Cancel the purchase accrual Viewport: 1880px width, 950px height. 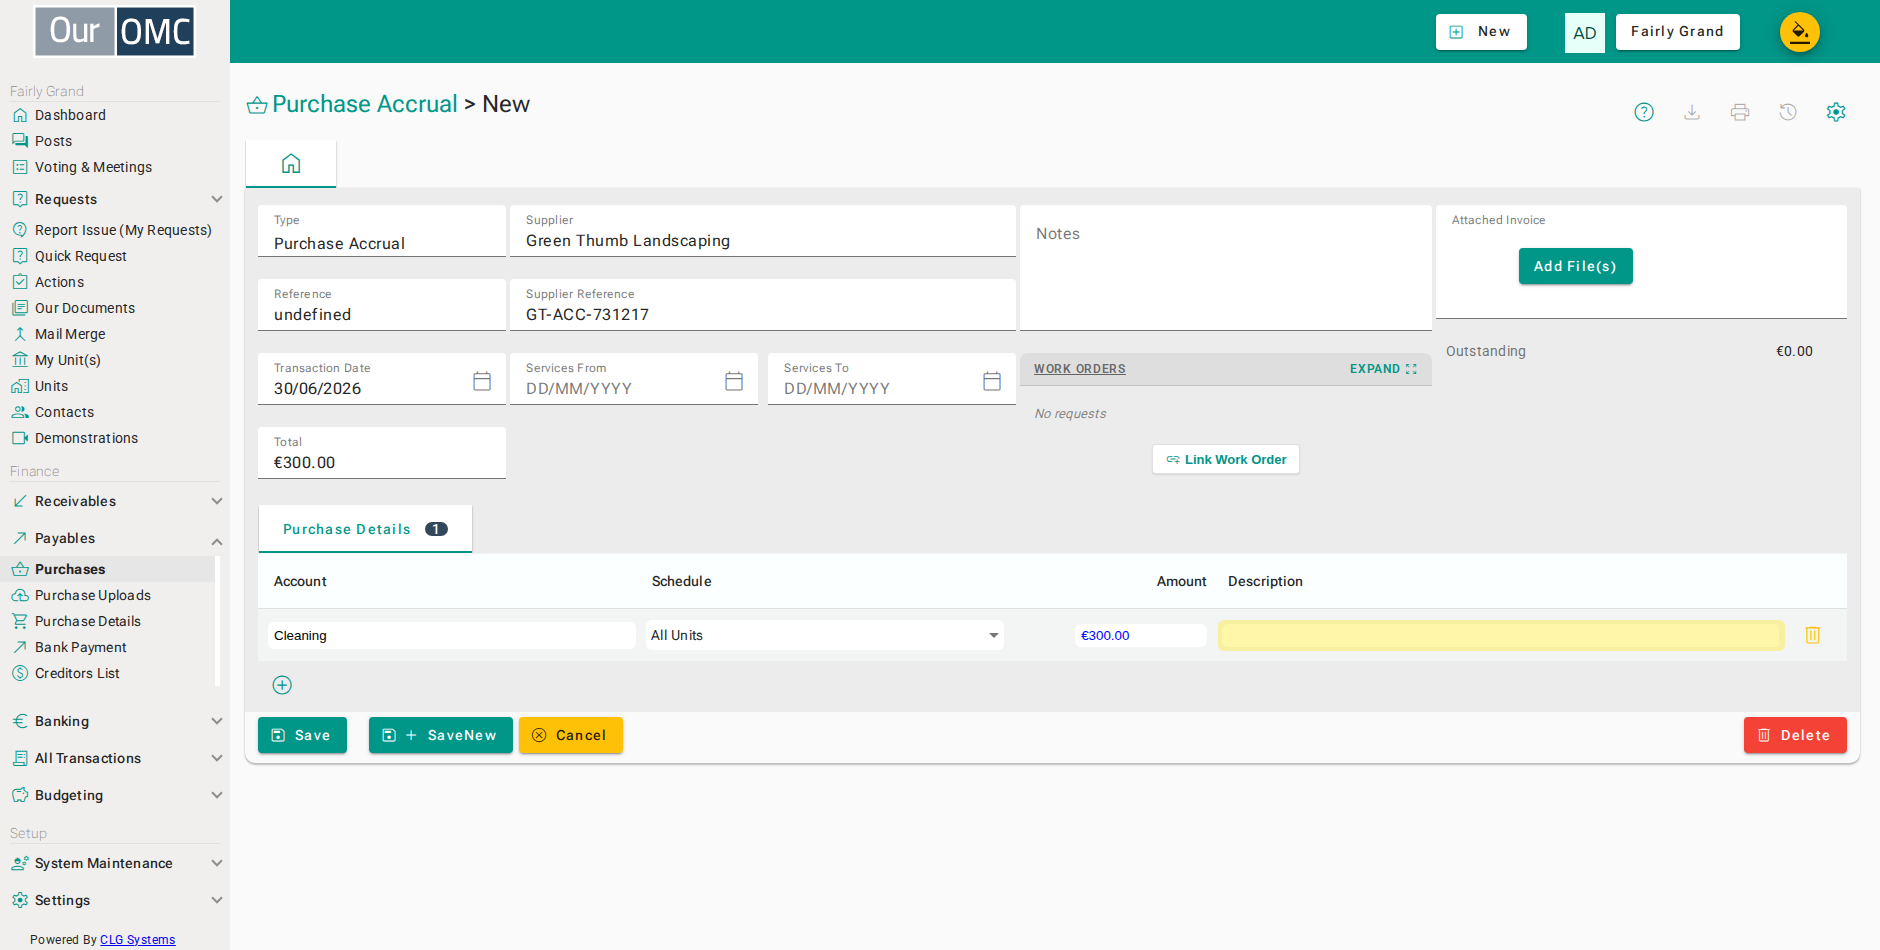[571, 735]
